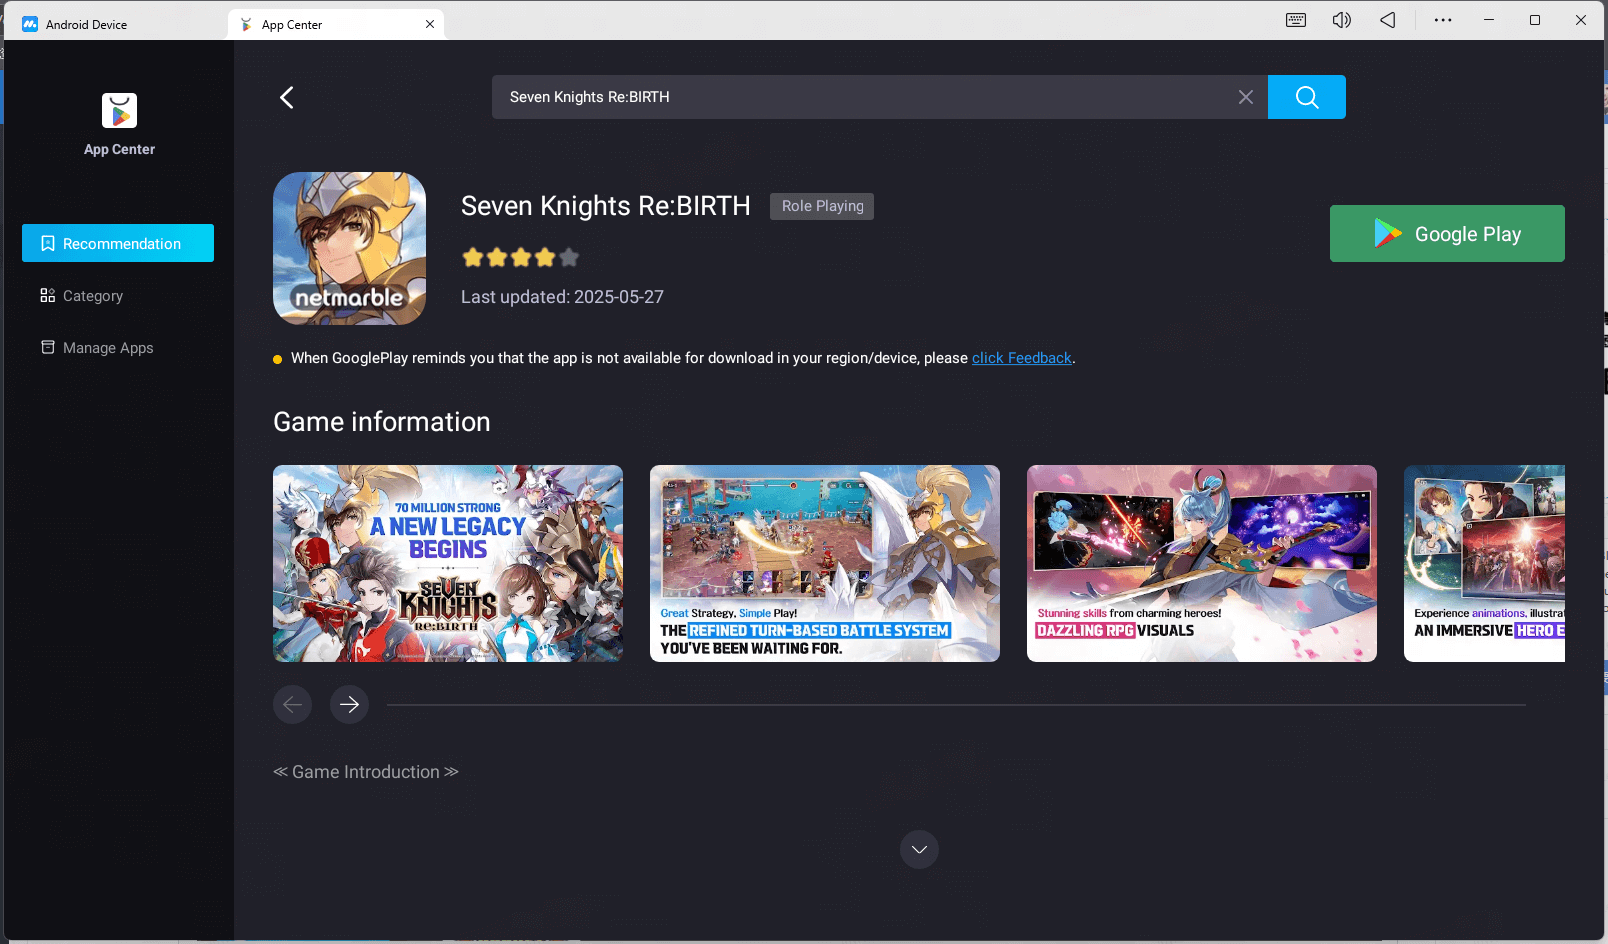The width and height of the screenshot is (1608, 944).
Task: Click the Seven Knights app icon
Action: 349,248
